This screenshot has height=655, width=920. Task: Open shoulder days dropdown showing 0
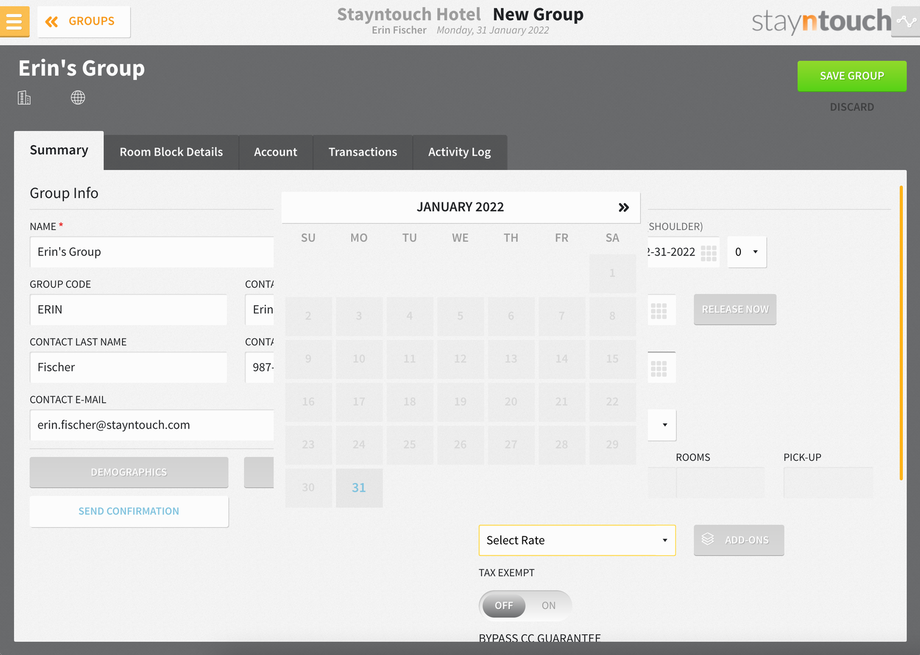click(746, 252)
